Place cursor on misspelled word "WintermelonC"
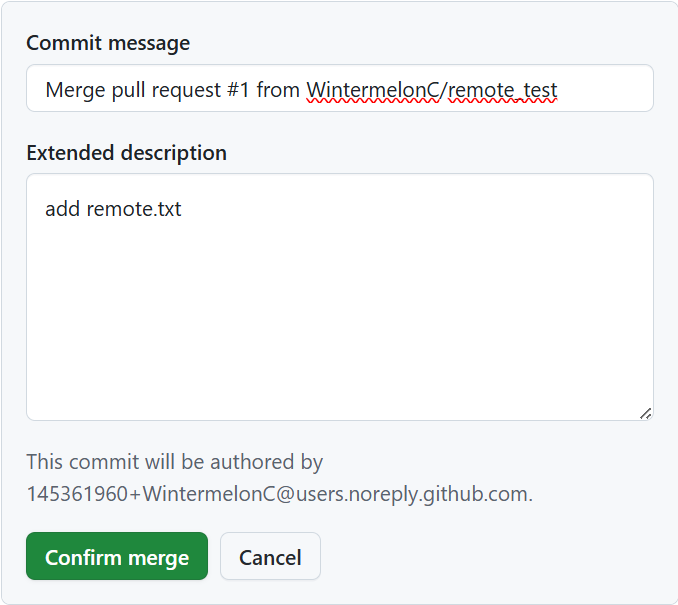This screenshot has height=605, width=678. 373,90
